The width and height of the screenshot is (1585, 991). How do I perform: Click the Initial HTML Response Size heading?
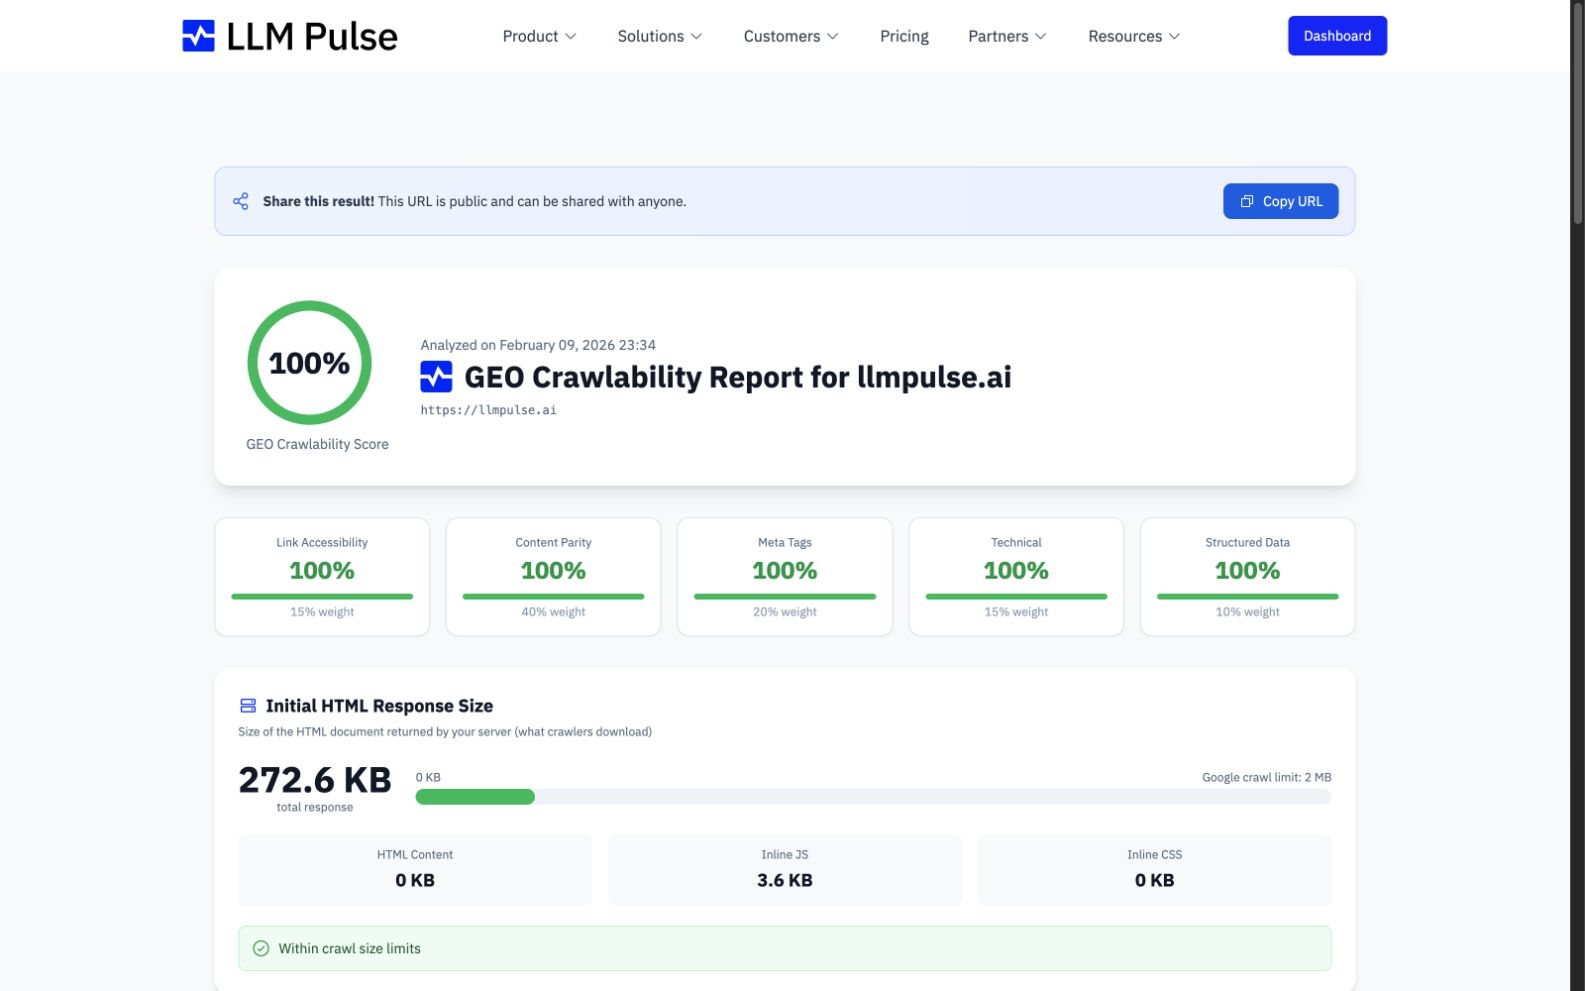click(379, 706)
